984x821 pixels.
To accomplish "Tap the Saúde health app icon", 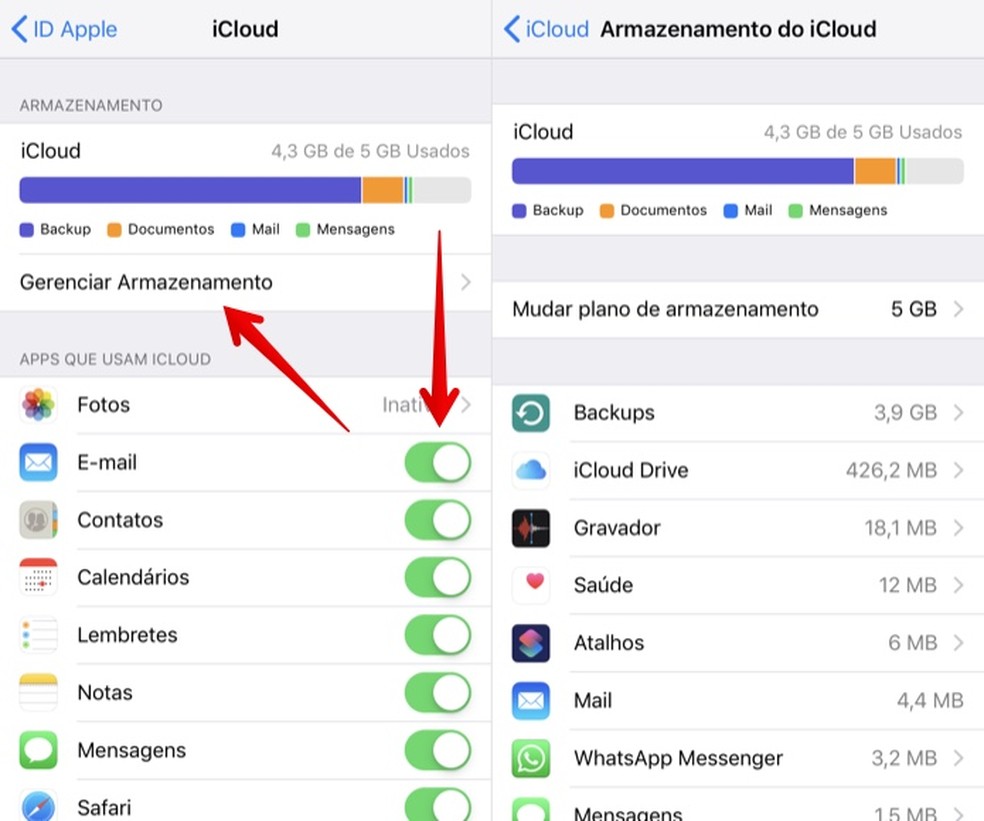I will click(x=531, y=585).
